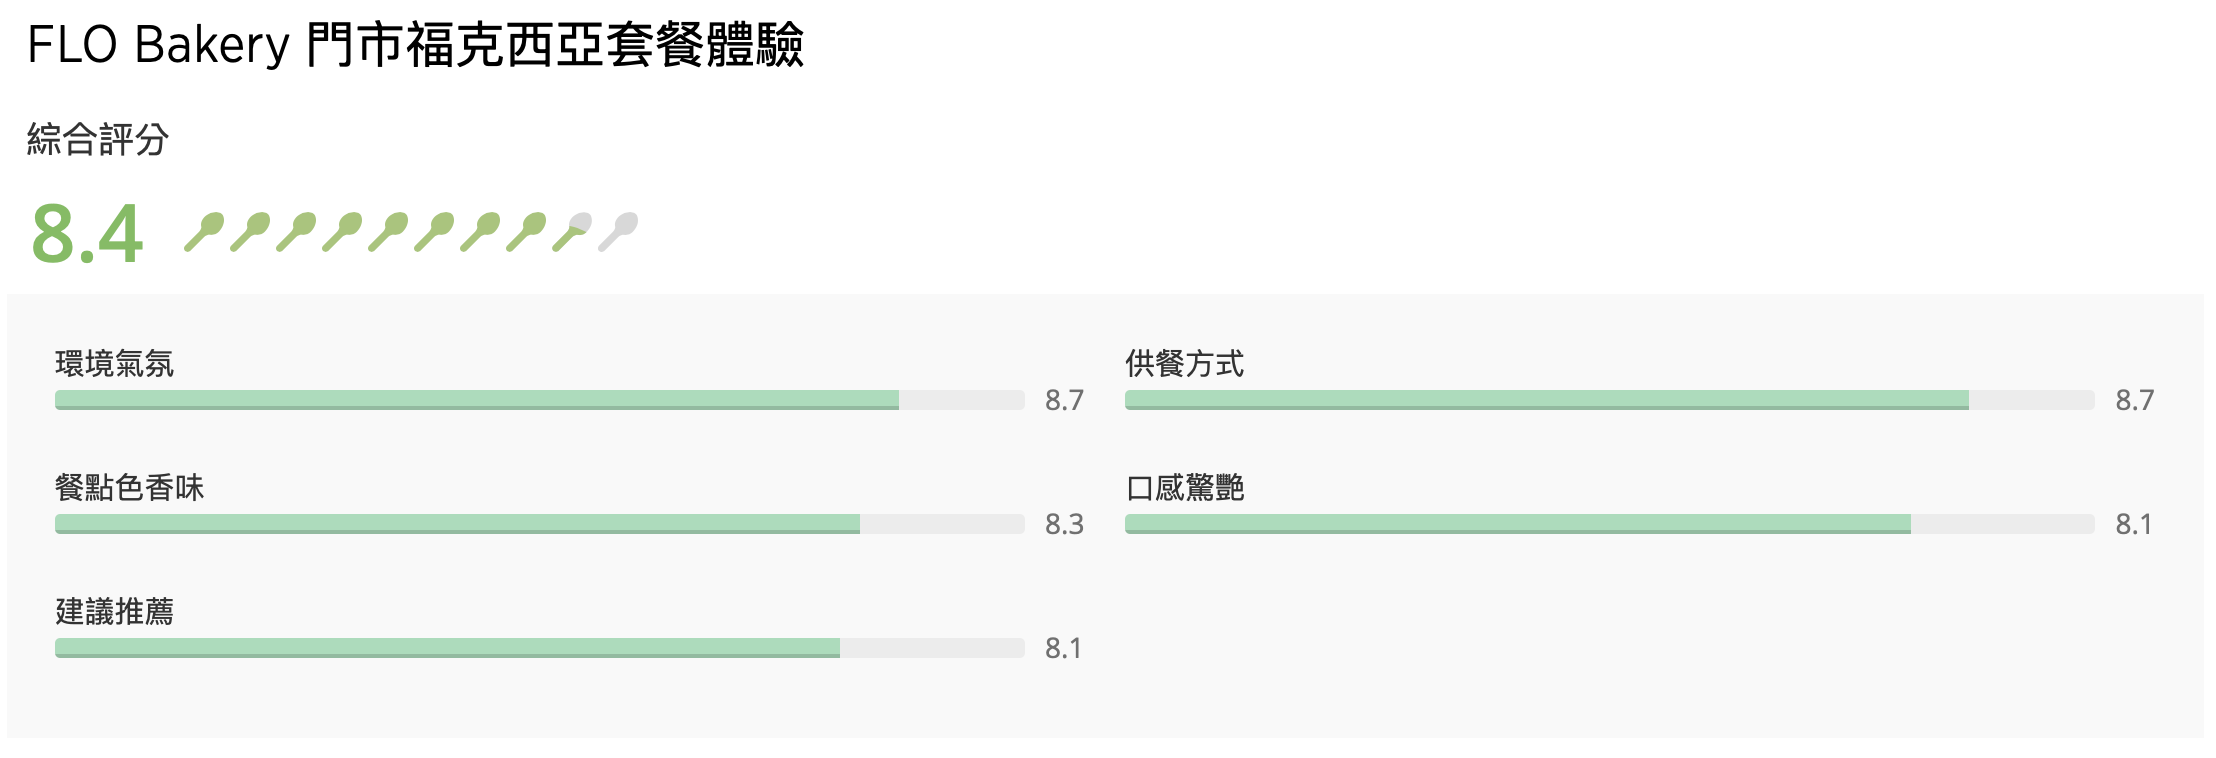Click the eighth green spoon icon
The image size is (2216, 758).
click(x=527, y=232)
